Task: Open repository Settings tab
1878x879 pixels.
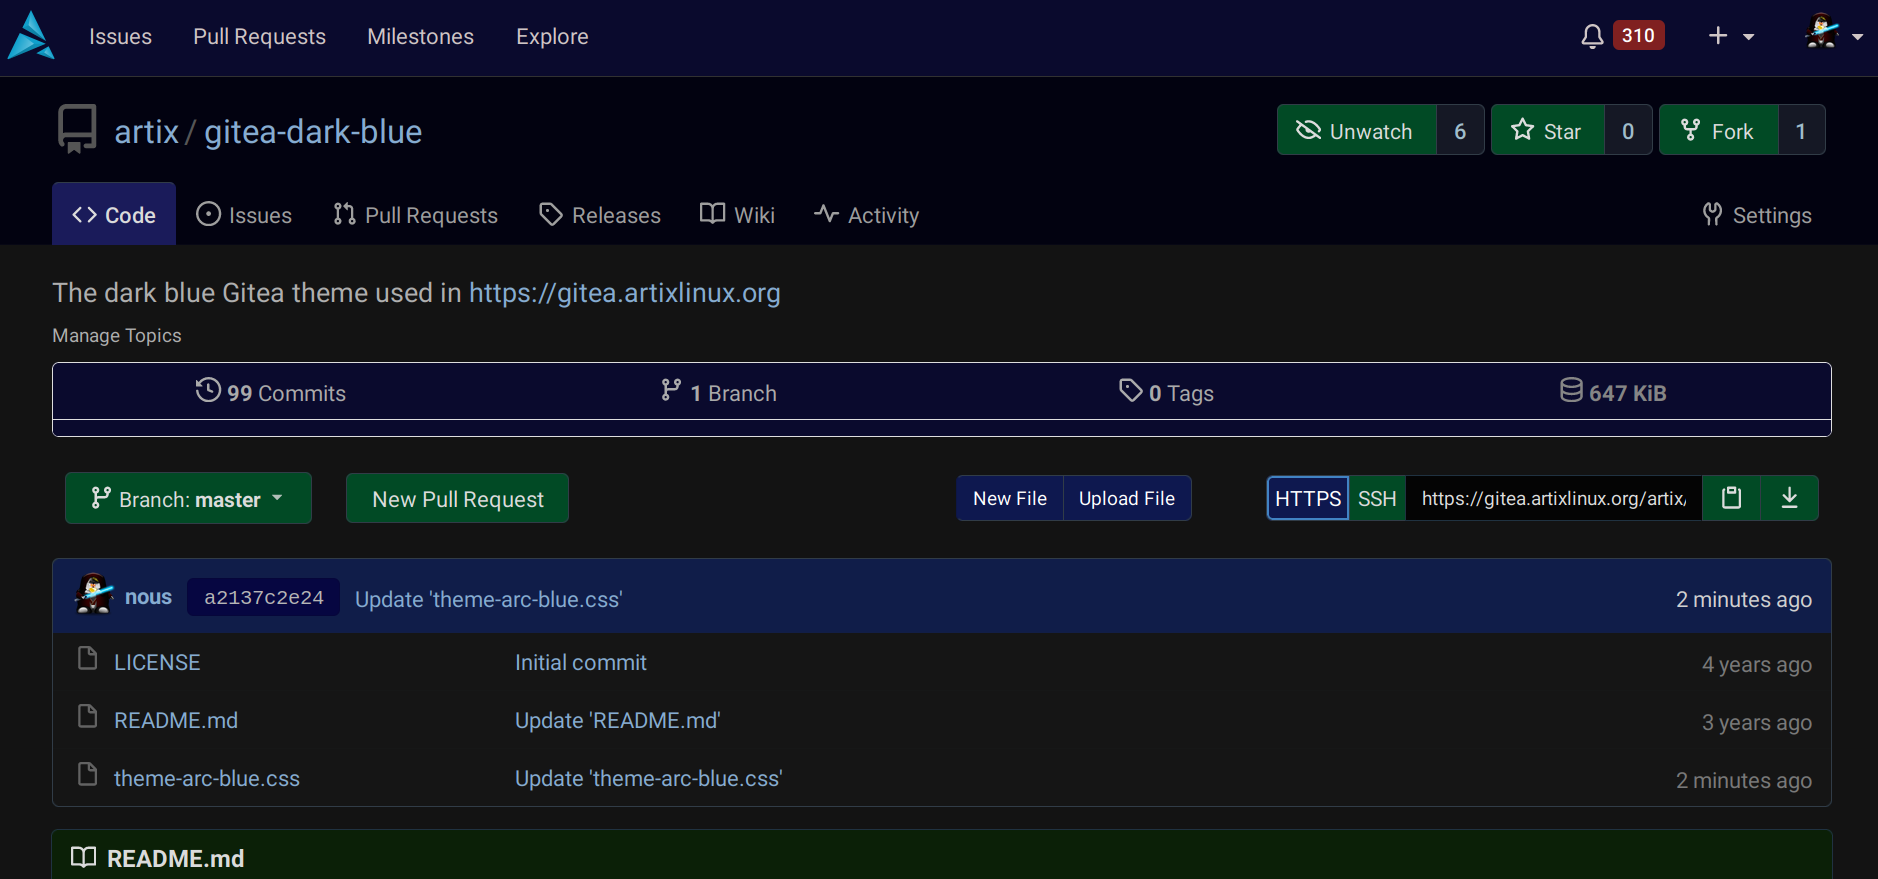Action: coord(1757,215)
